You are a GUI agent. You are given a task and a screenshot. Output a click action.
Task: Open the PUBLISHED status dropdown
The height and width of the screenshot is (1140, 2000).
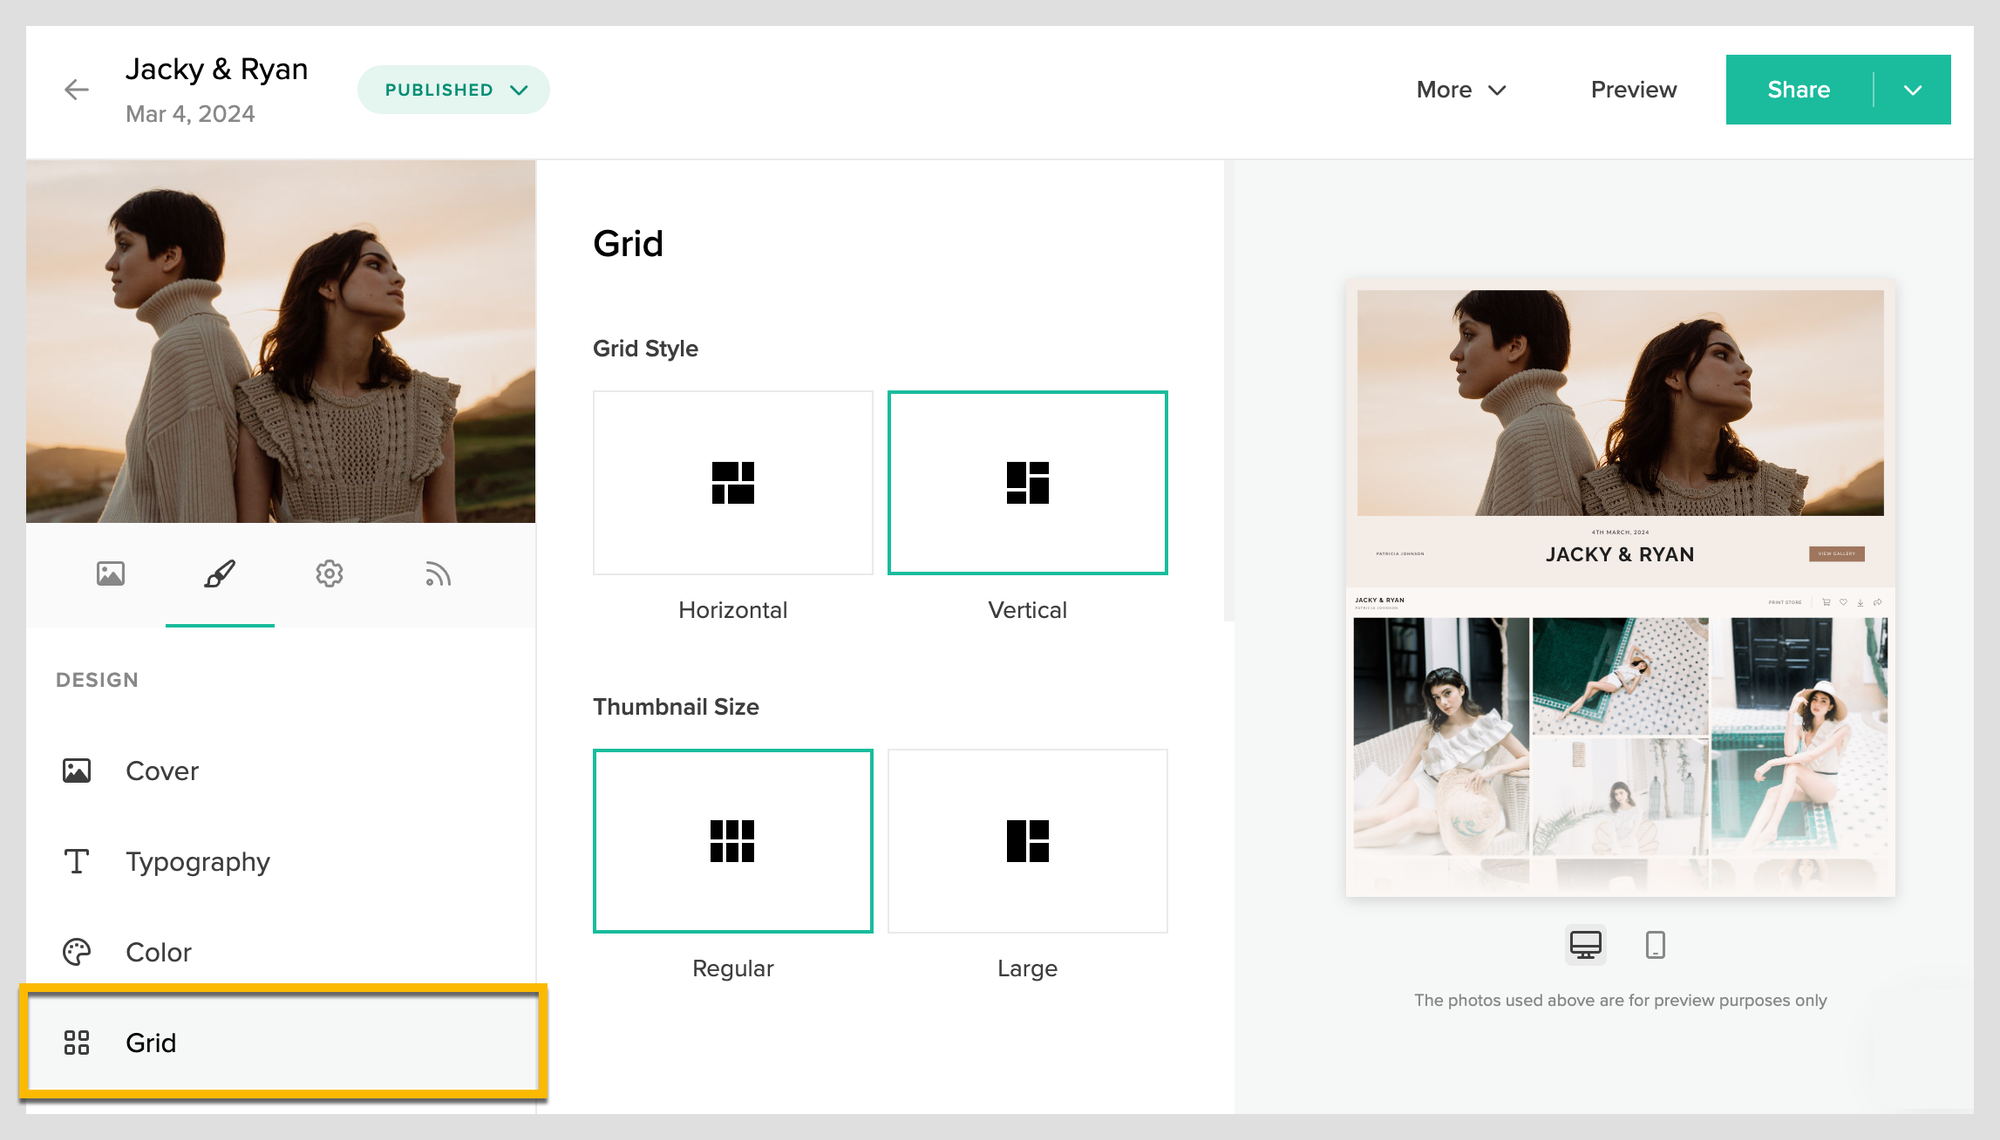(x=453, y=89)
